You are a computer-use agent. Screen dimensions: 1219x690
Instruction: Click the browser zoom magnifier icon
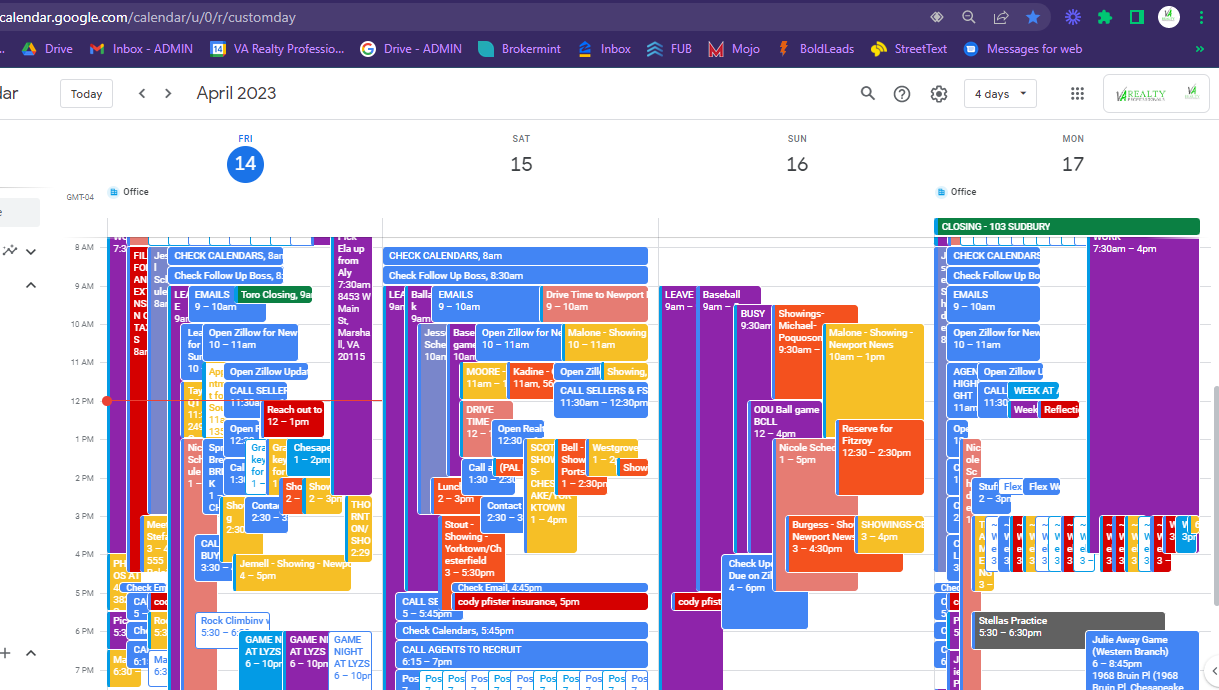[x=968, y=17]
